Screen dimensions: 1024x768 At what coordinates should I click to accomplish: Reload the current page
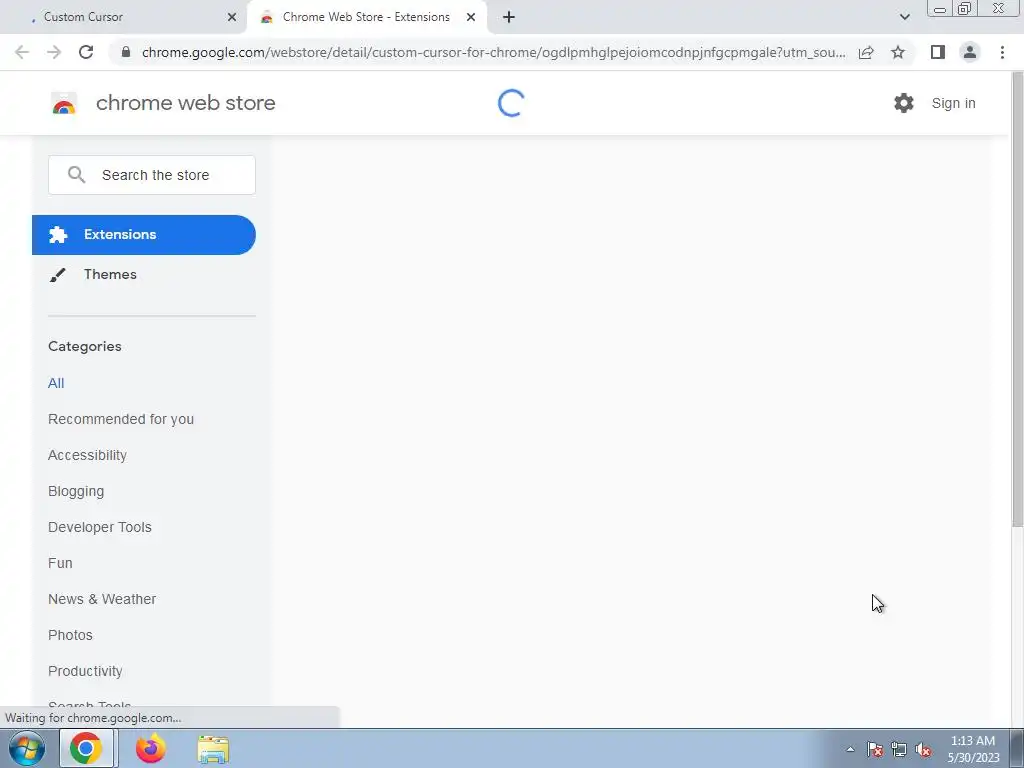coord(86,52)
